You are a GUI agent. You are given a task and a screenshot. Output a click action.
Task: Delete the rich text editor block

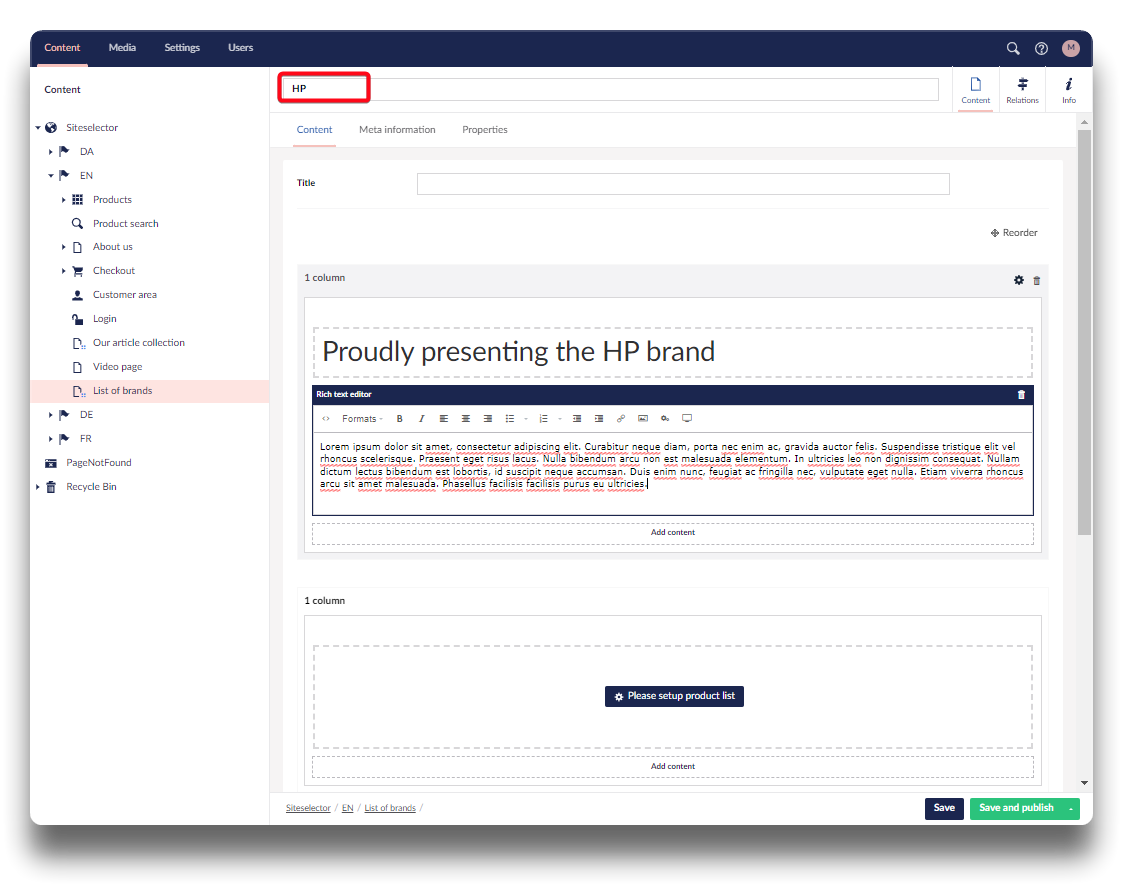[x=1021, y=394]
